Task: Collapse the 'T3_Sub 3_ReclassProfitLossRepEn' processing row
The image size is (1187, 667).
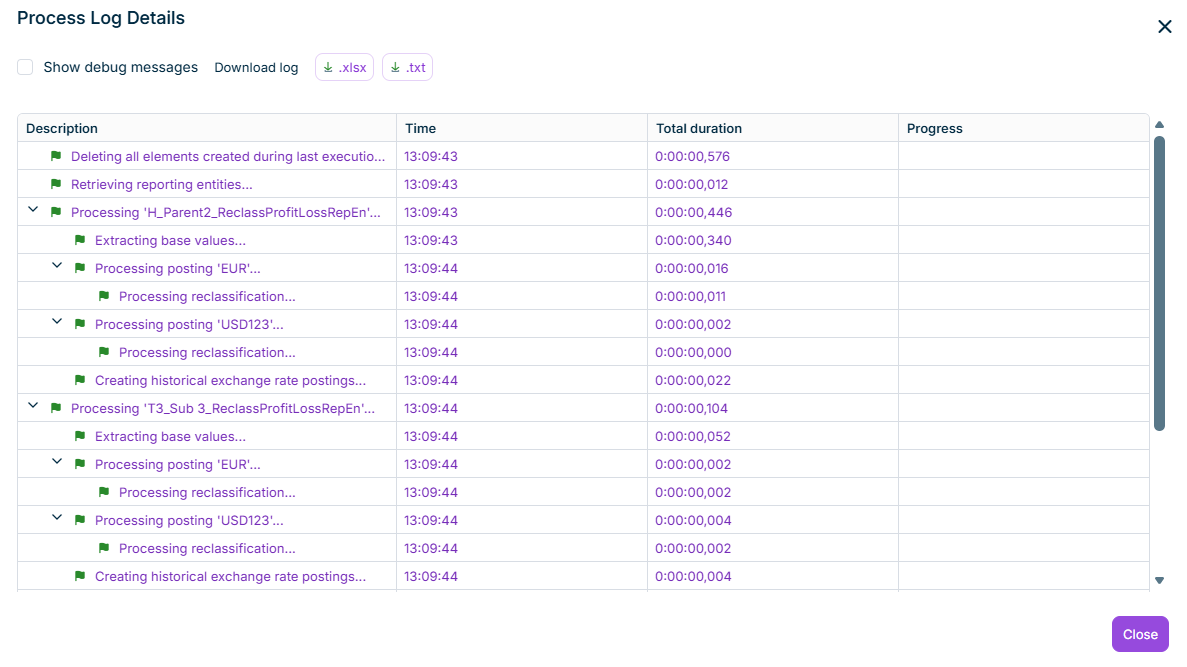Action: (x=33, y=406)
